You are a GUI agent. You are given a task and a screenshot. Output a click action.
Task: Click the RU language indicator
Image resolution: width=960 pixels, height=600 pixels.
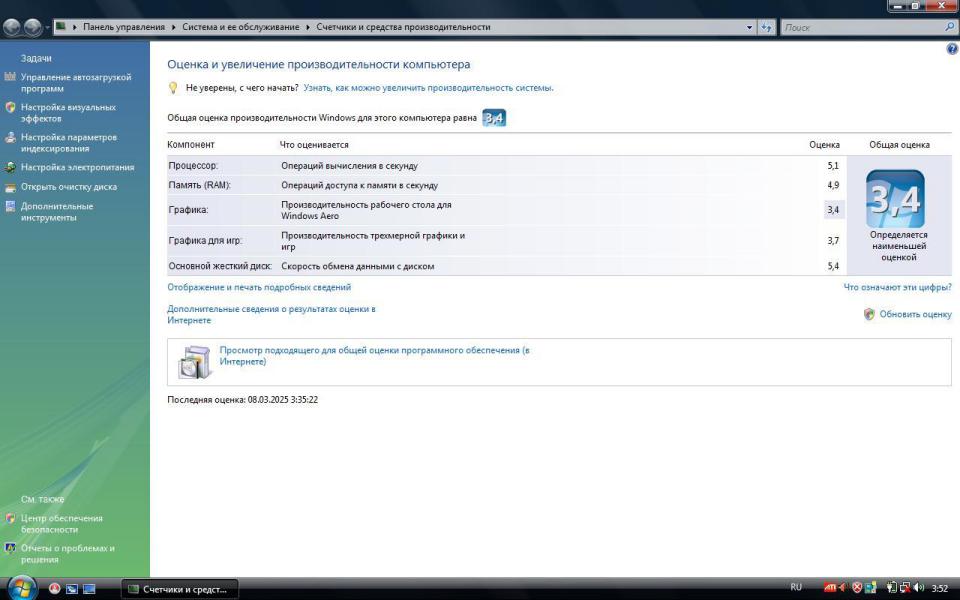796,588
